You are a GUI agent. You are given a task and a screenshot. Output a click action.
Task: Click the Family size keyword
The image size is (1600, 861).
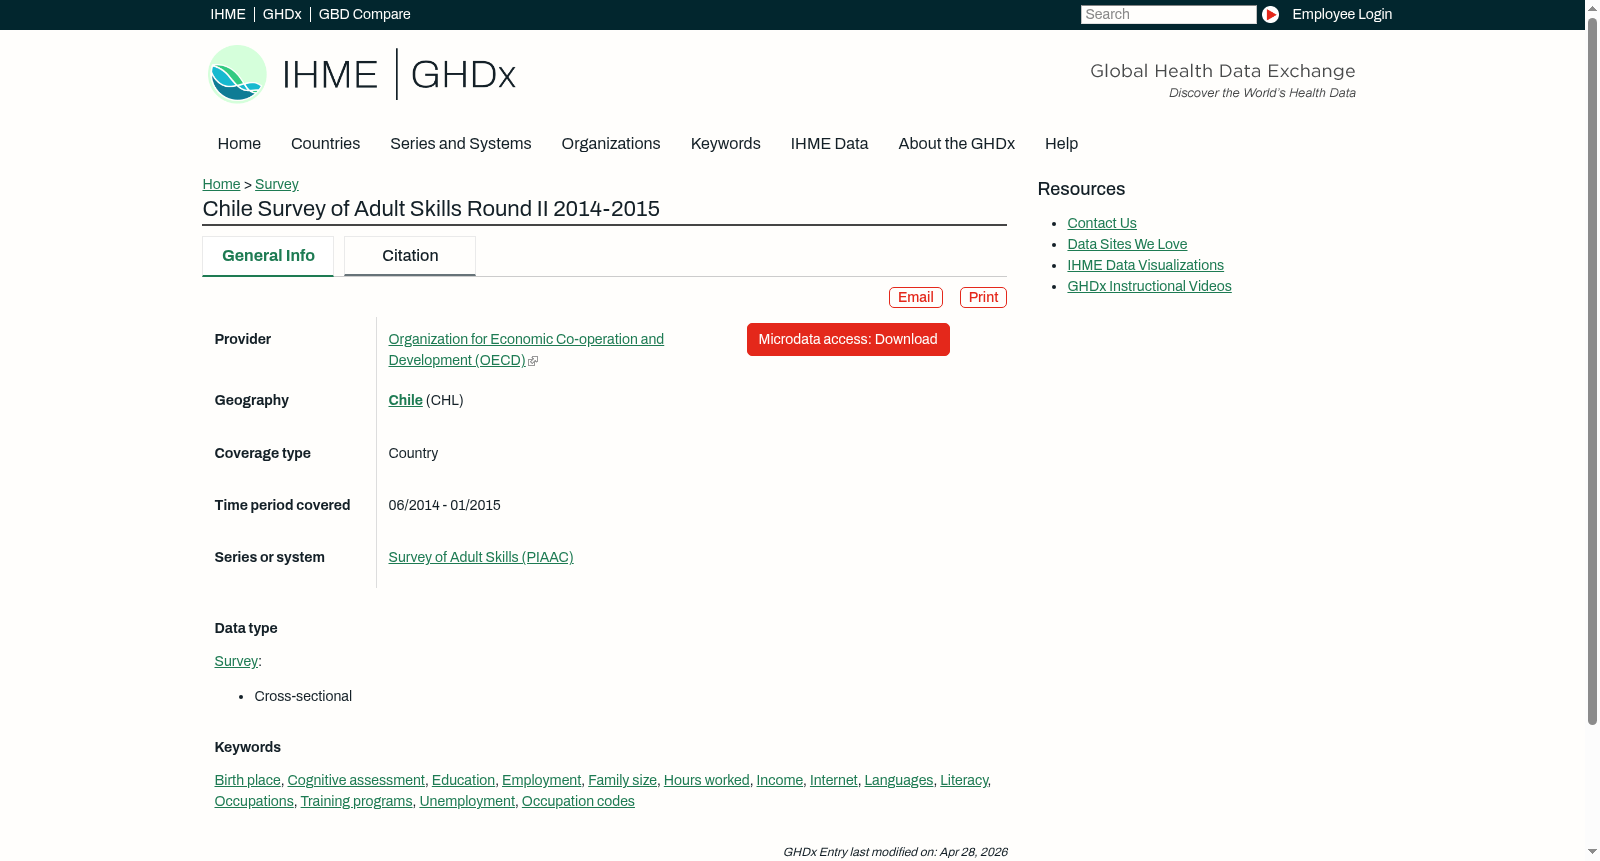click(x=622, y=780)
